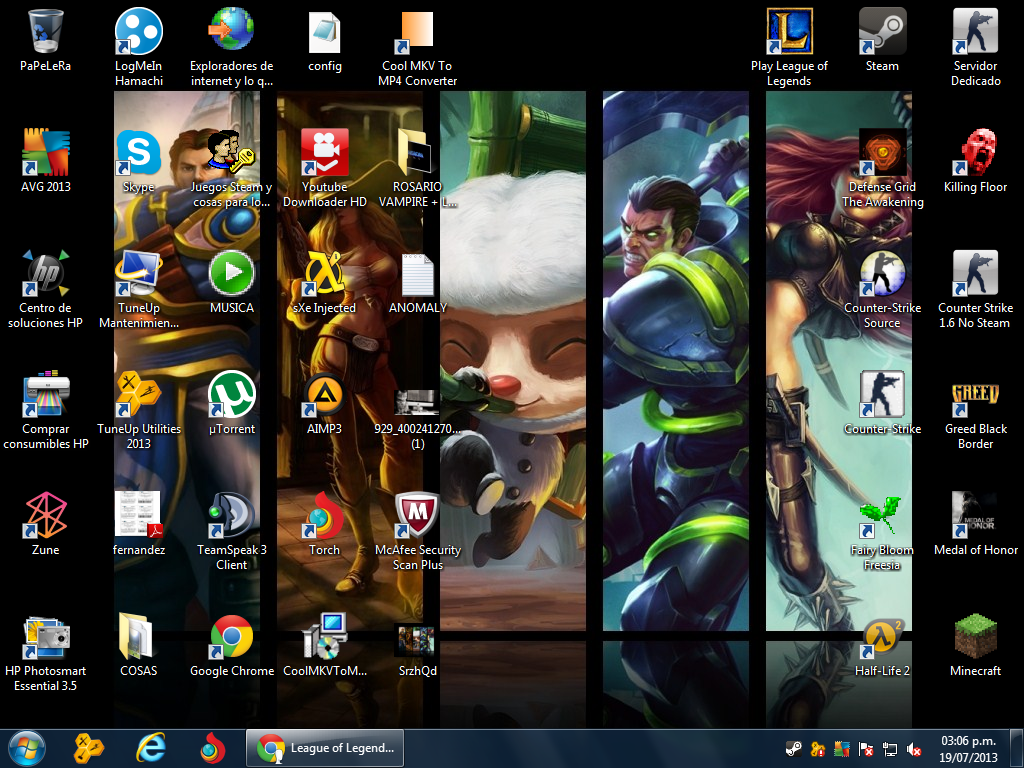Select Servidor Dedicado shortcut
Screen dimensions: 1024x768
[x=975, y=31]
